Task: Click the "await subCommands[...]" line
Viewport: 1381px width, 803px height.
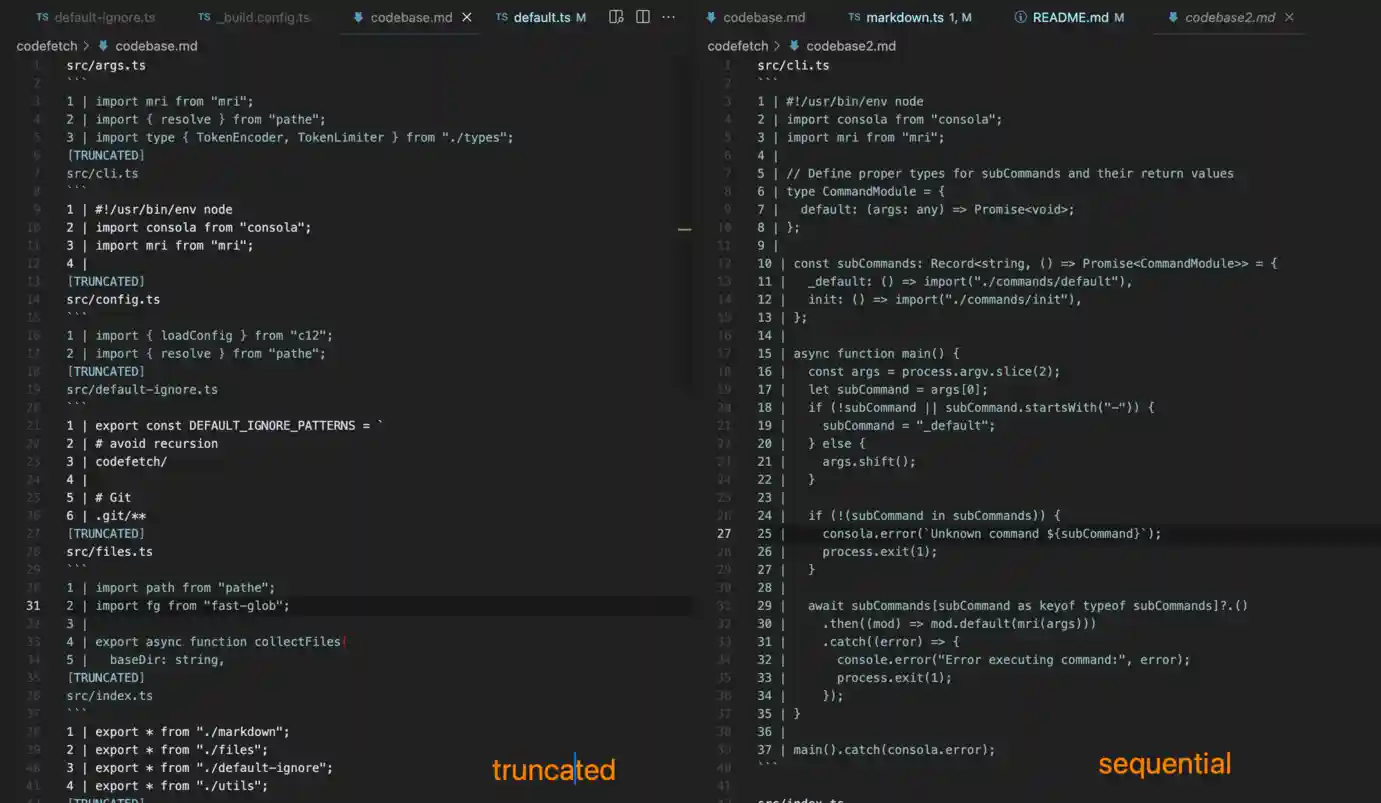Action: pos(1003,606)
